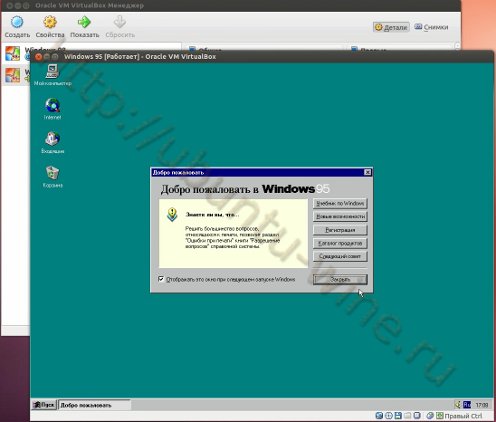This screenshot has height=422, width=496.
Task: Open the Учебник по Windows tour button
Action: pos(340,203)
